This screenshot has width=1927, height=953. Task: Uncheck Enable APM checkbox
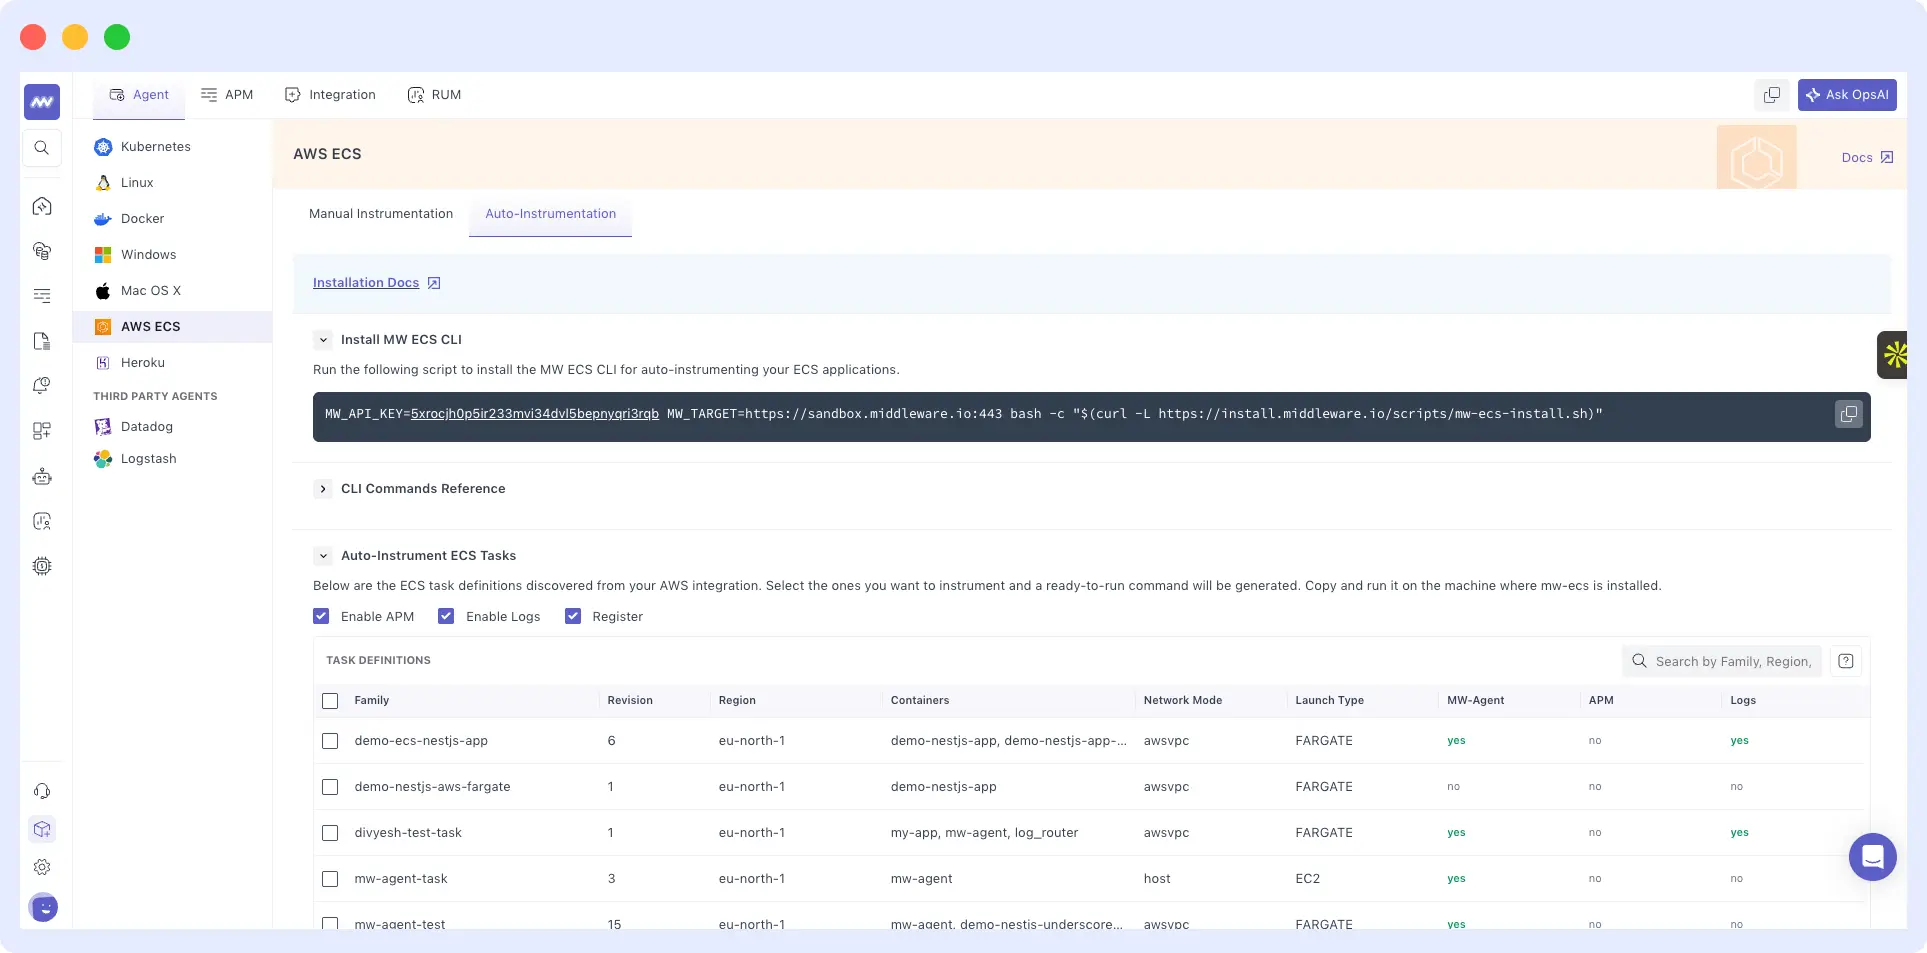tap(321, 616)
